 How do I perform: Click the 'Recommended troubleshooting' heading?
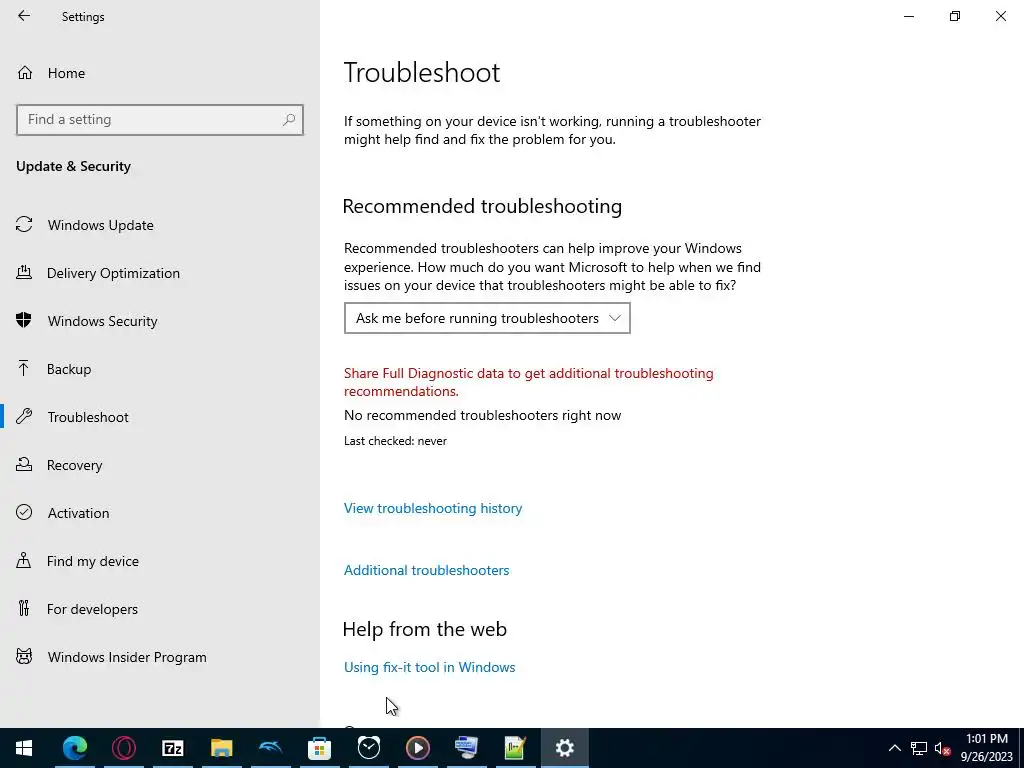pos(482,206)
